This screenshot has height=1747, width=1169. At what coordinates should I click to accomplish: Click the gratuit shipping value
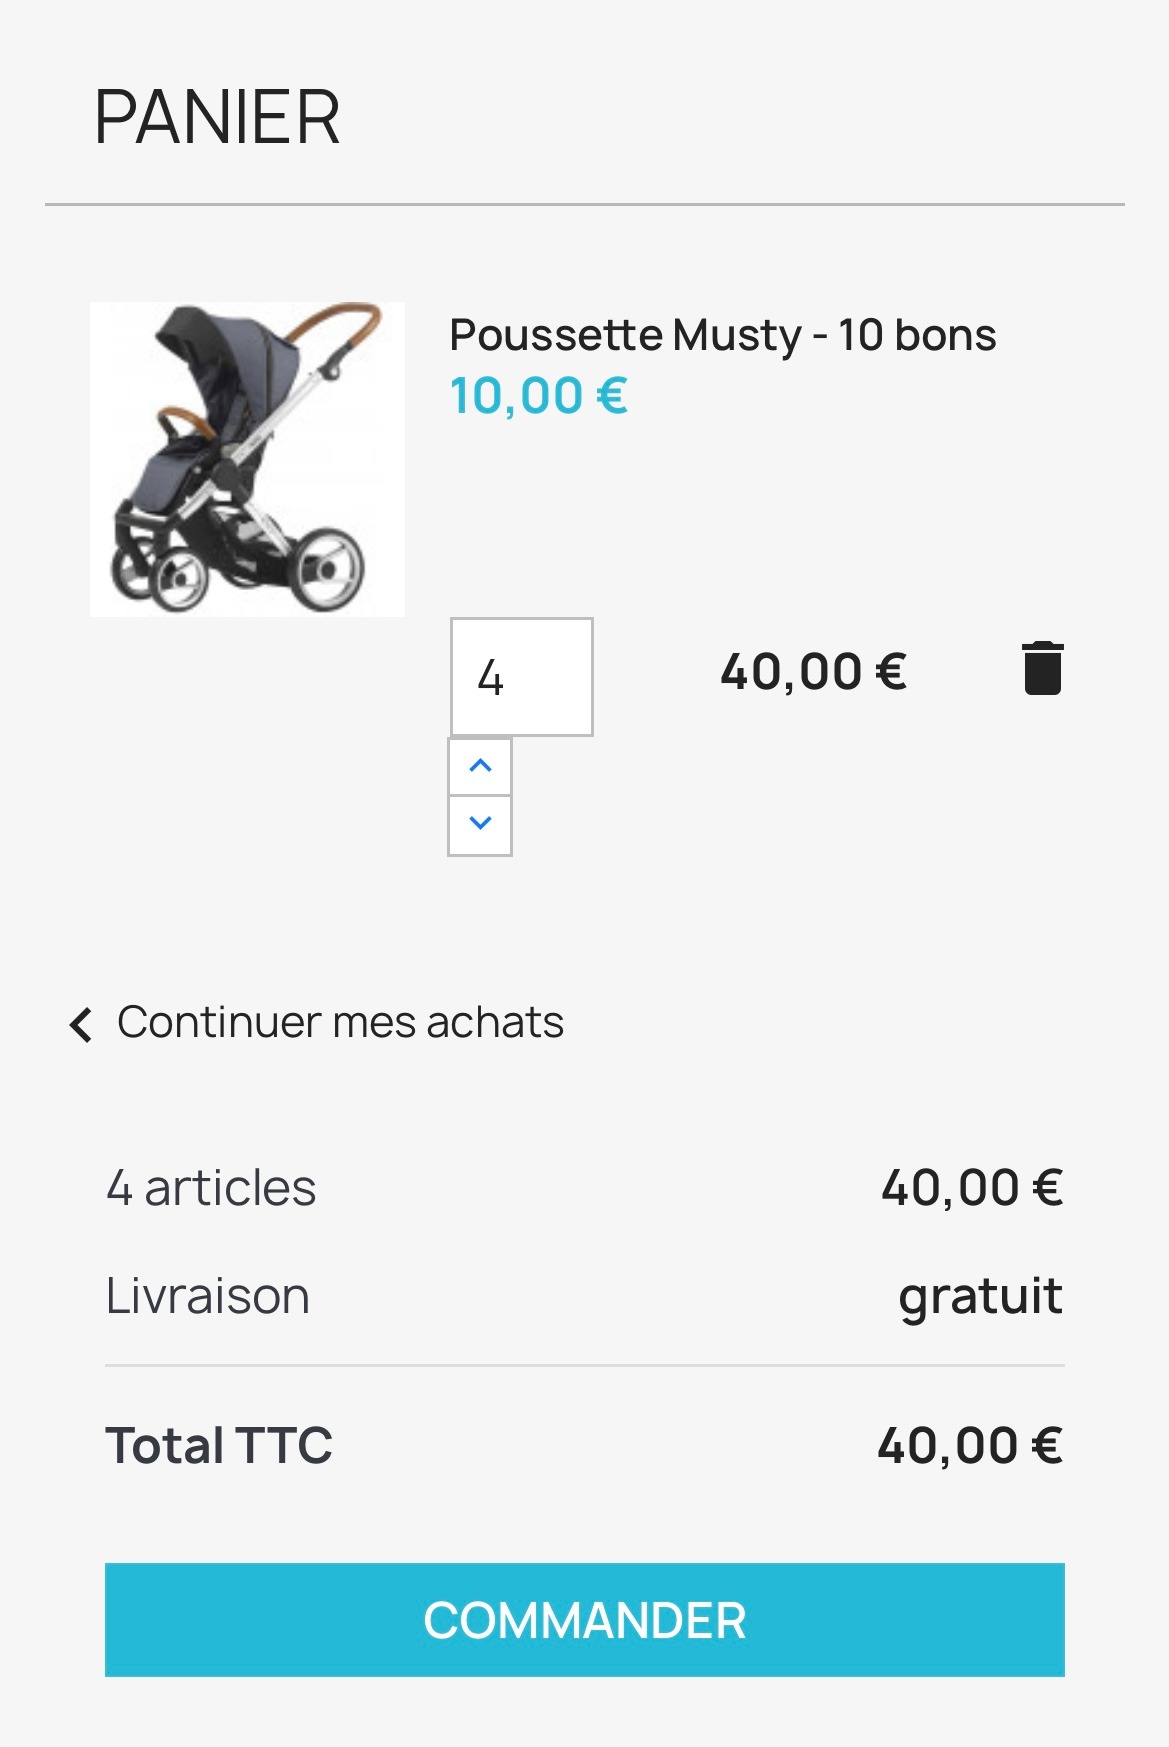click(980, 1295)
